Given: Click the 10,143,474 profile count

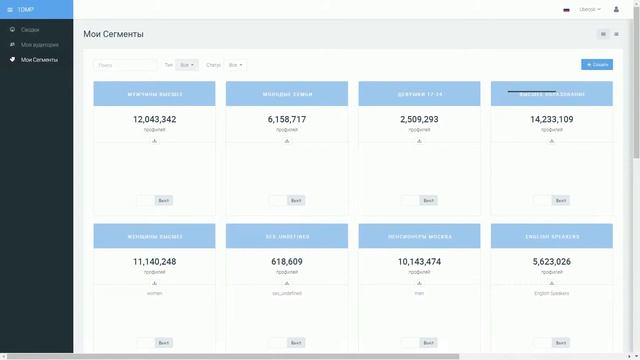Looking at the screenshot, I should click(x=419, y=262).
